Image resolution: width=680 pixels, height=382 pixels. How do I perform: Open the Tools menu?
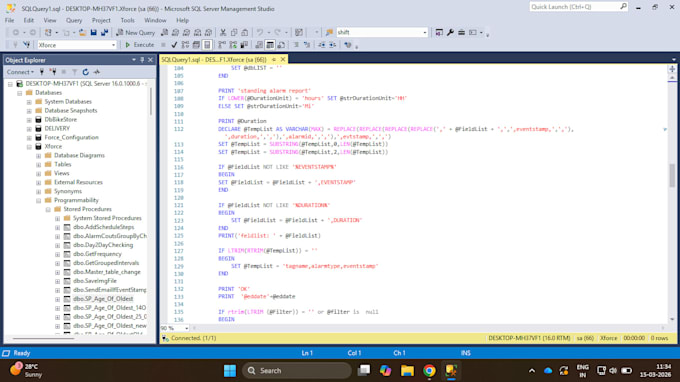point(128,20)
